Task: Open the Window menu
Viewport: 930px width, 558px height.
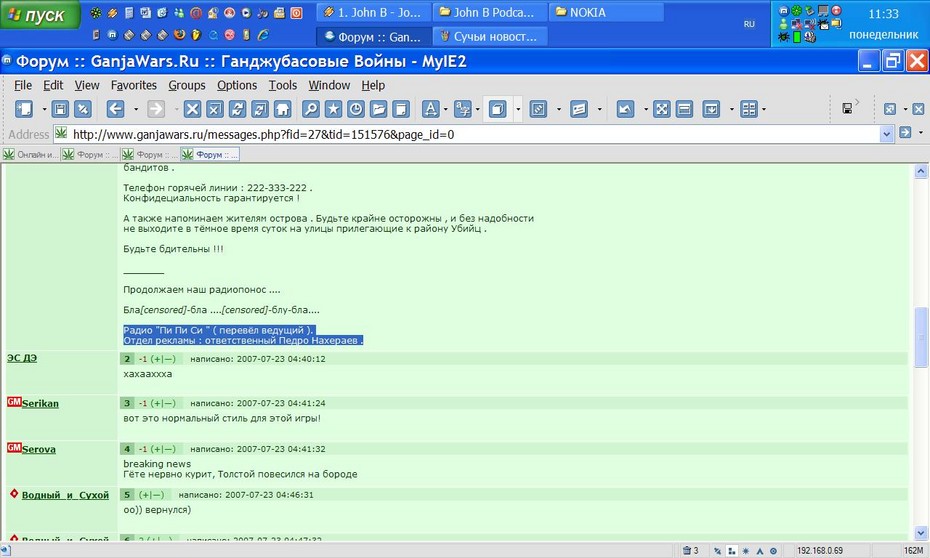Action: [329, 85]
